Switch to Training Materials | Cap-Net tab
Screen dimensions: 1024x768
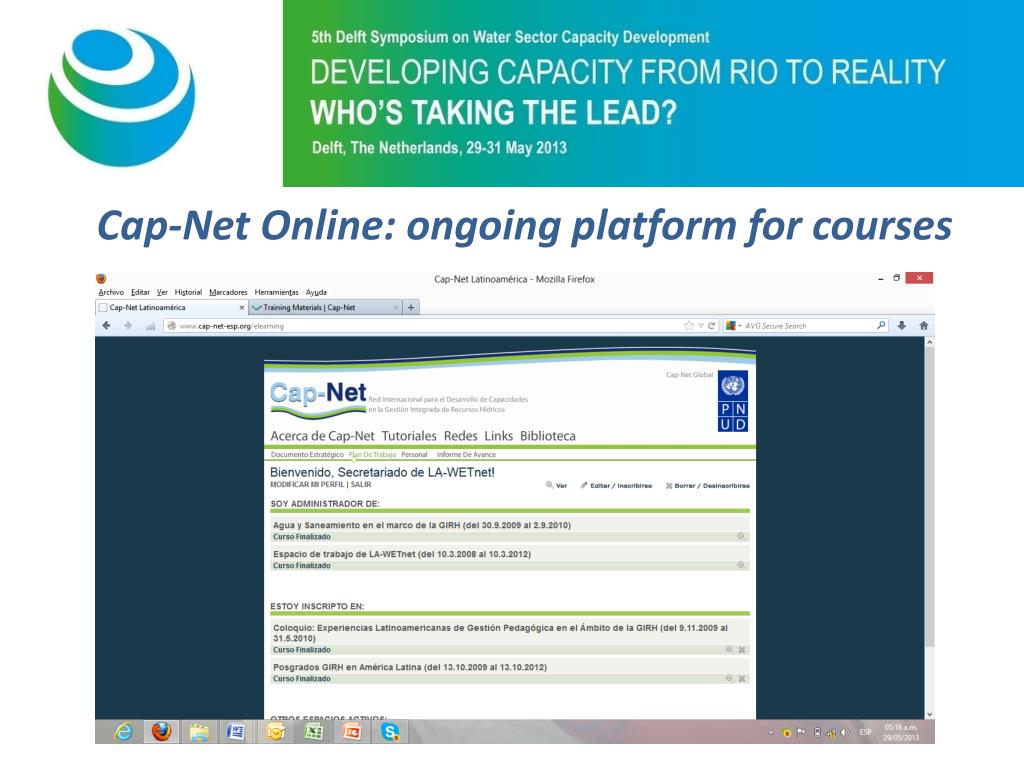[325, 307]
